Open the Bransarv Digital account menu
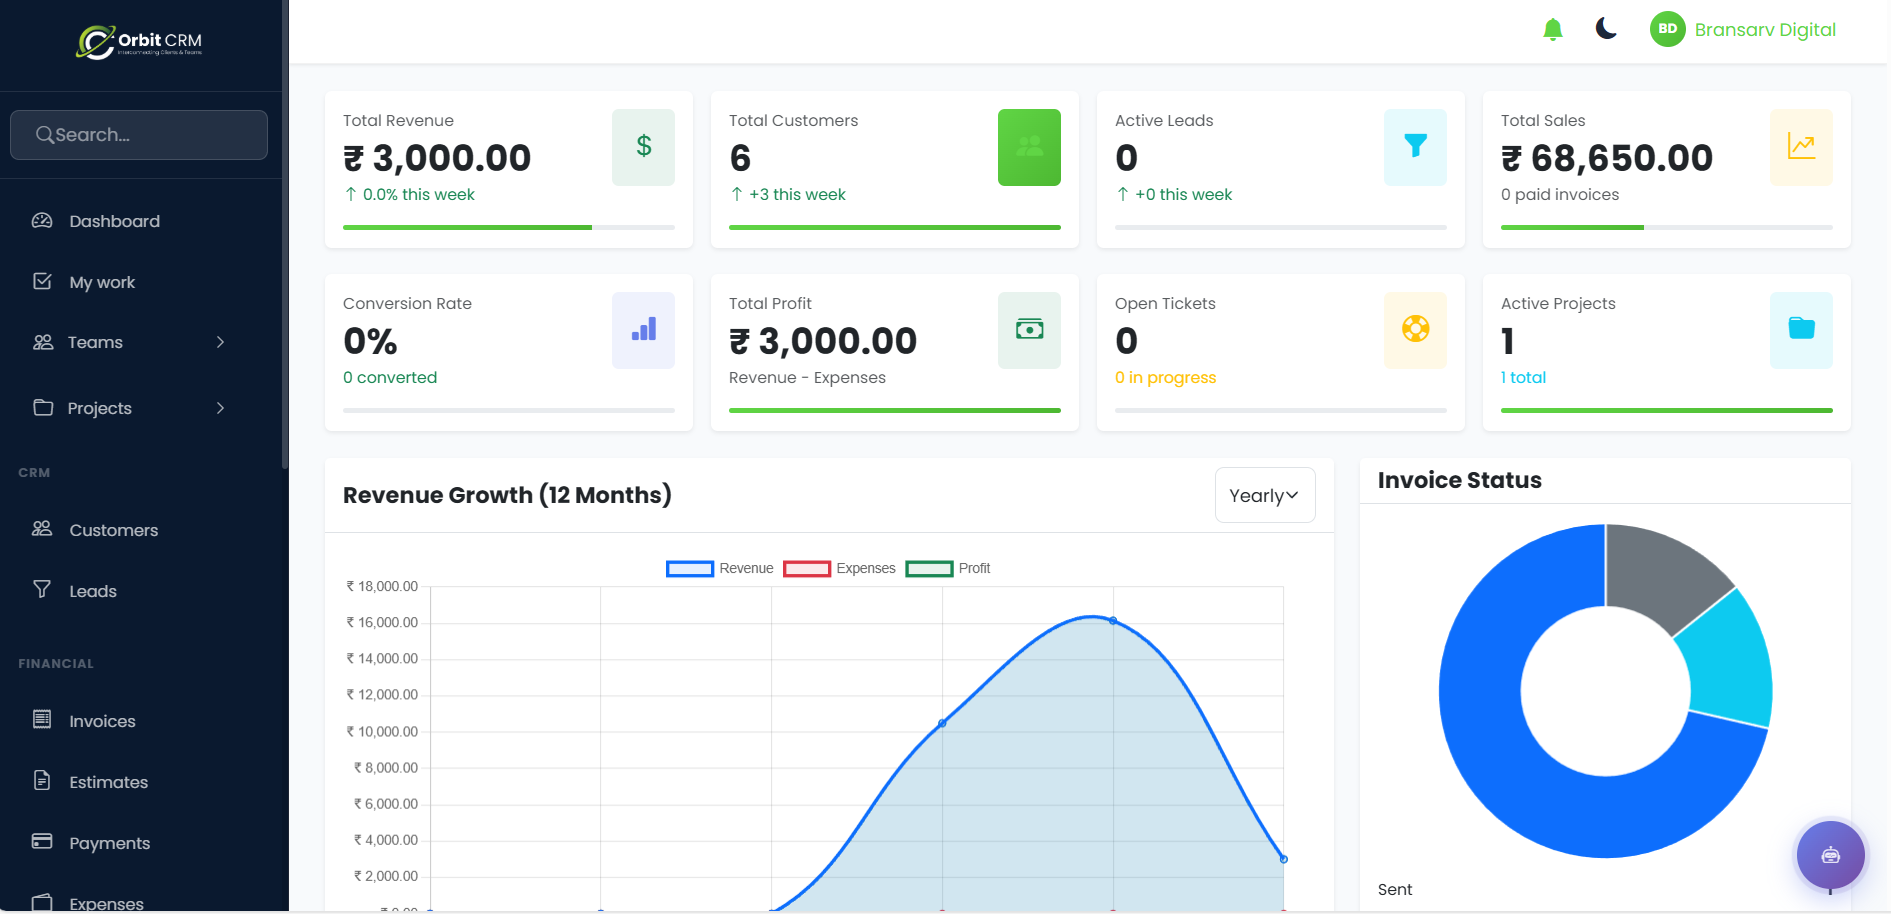Screen dimensions: 1891x914 (x=1743, y=29)
